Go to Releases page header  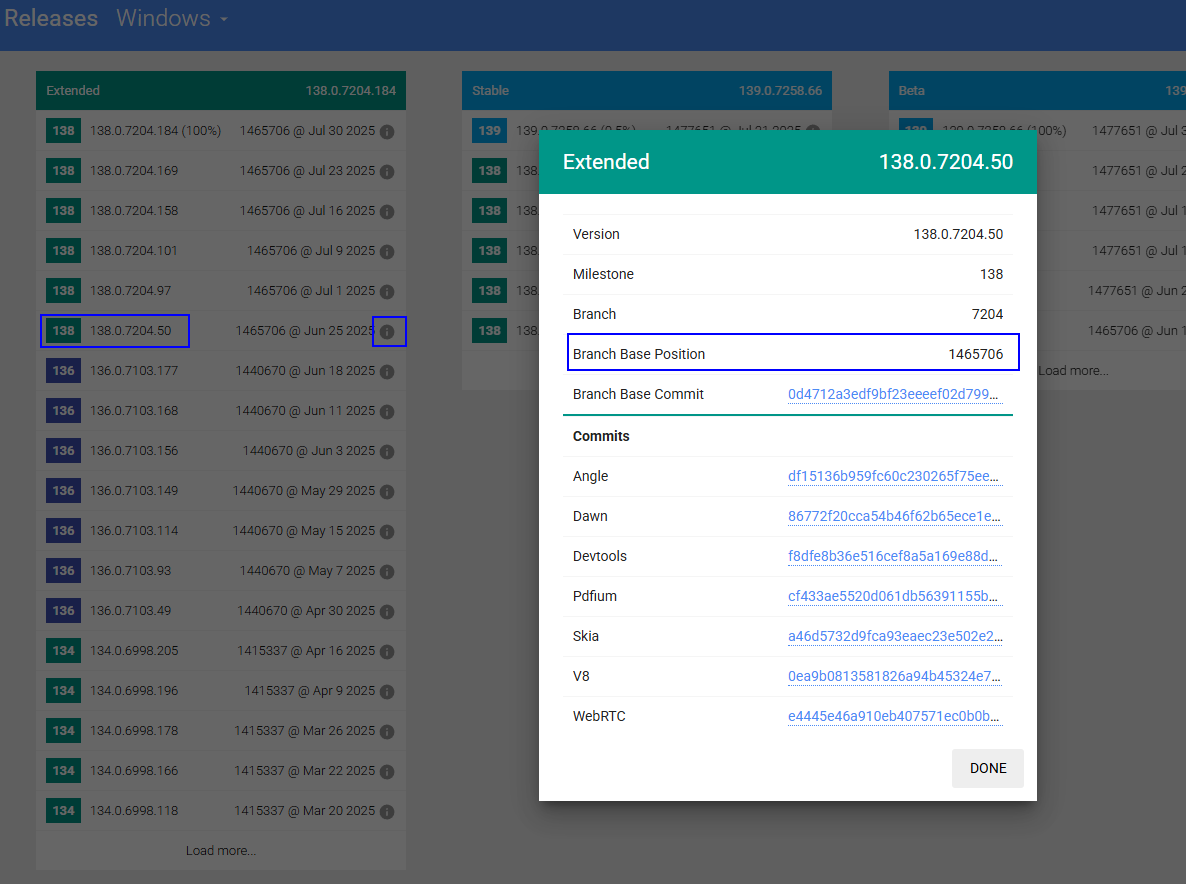click(51, 19)
